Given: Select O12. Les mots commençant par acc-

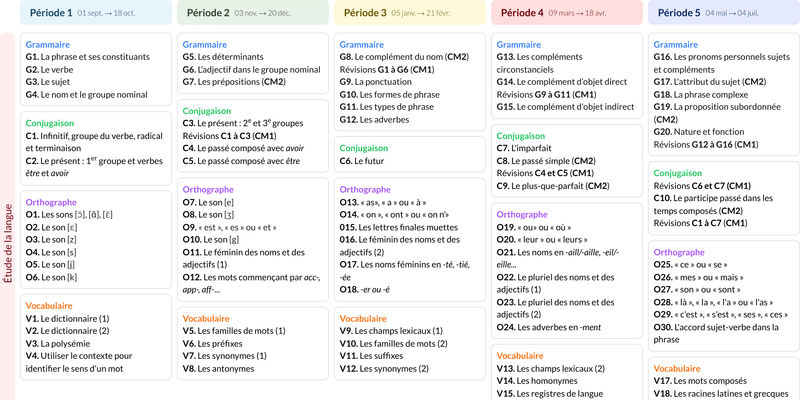Looking at the screenshot, I should (x=252, y=283).
